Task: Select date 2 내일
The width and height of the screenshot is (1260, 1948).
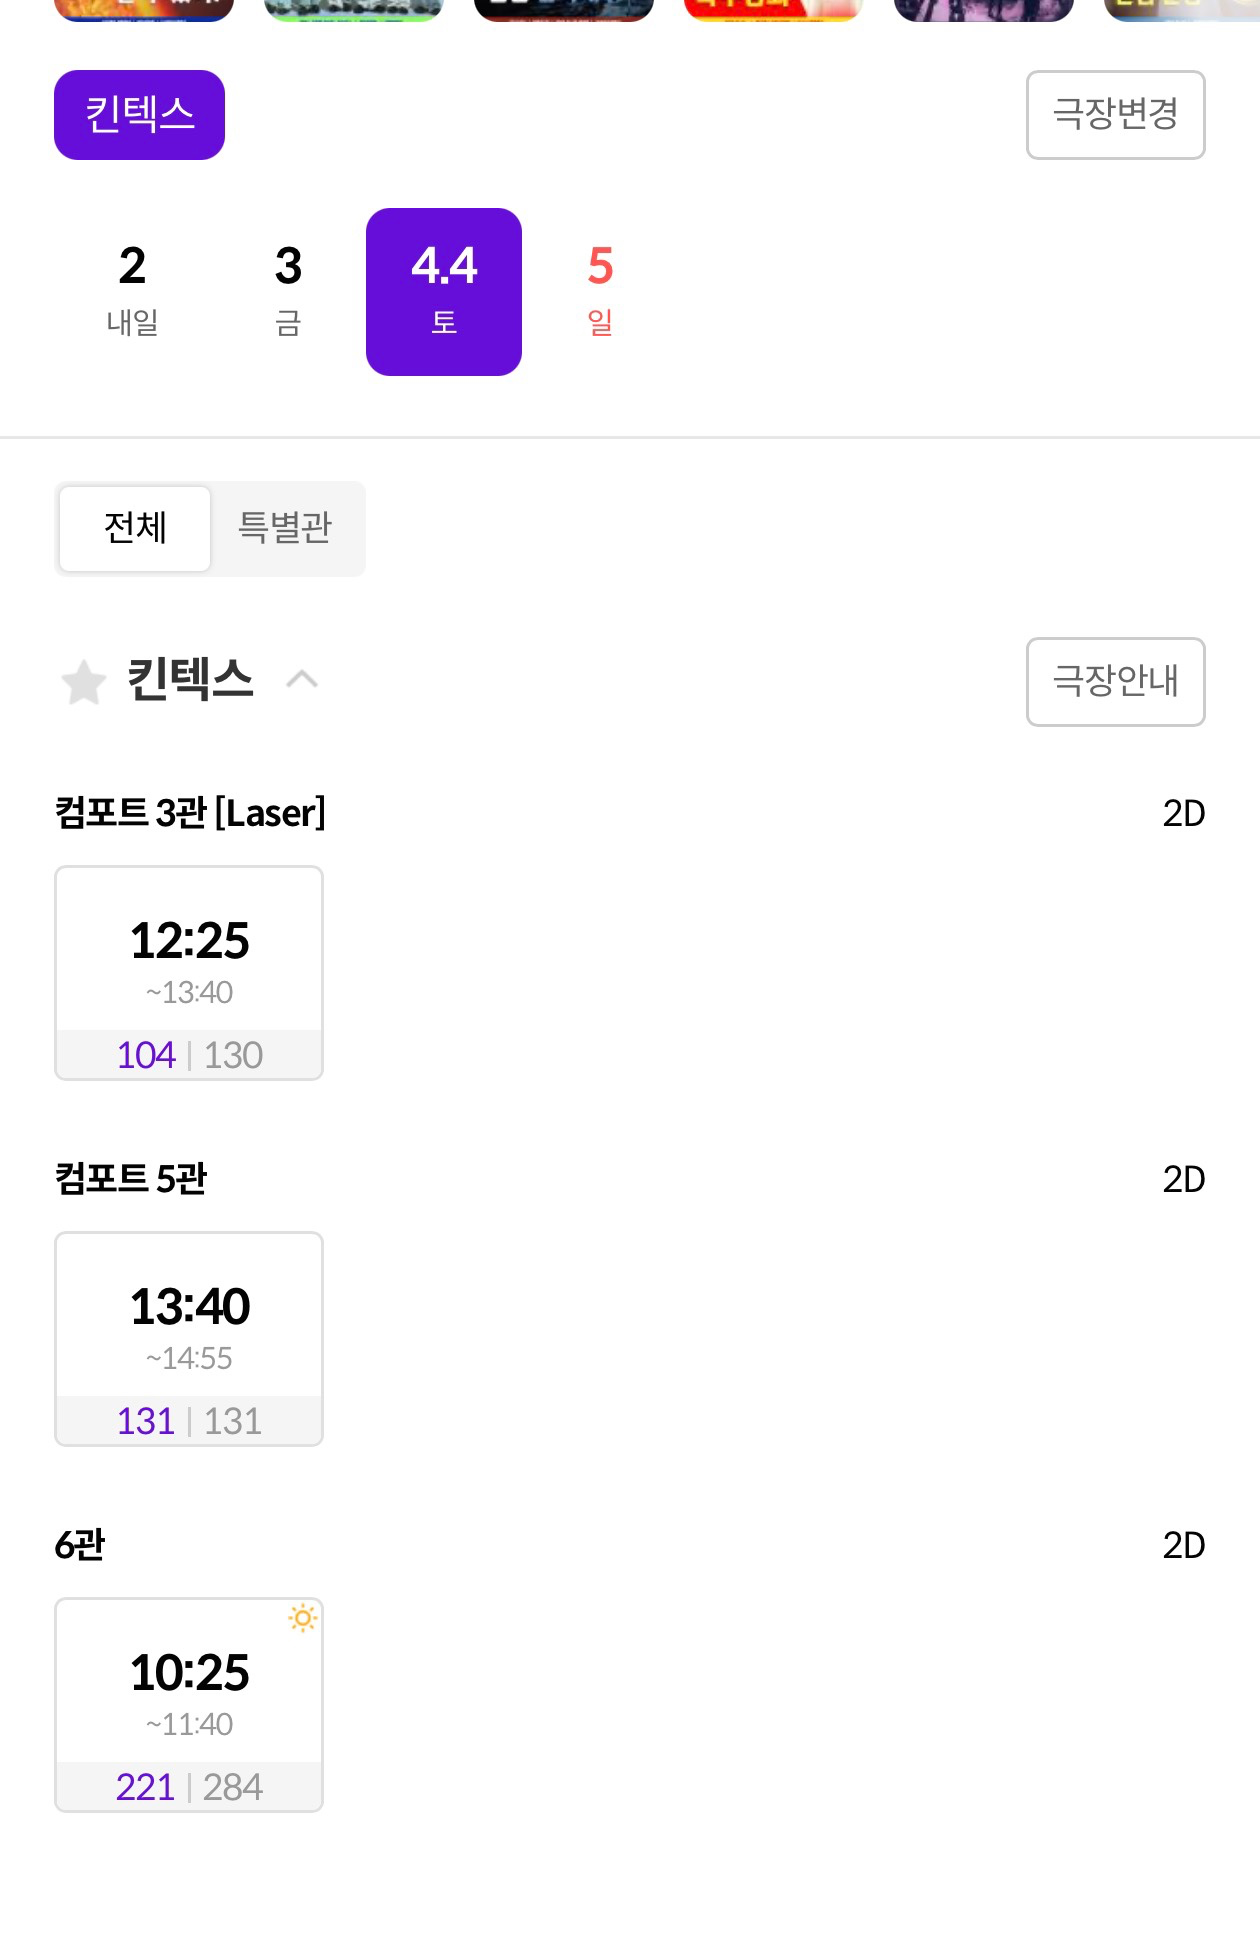Action: (x=132, y=291)
